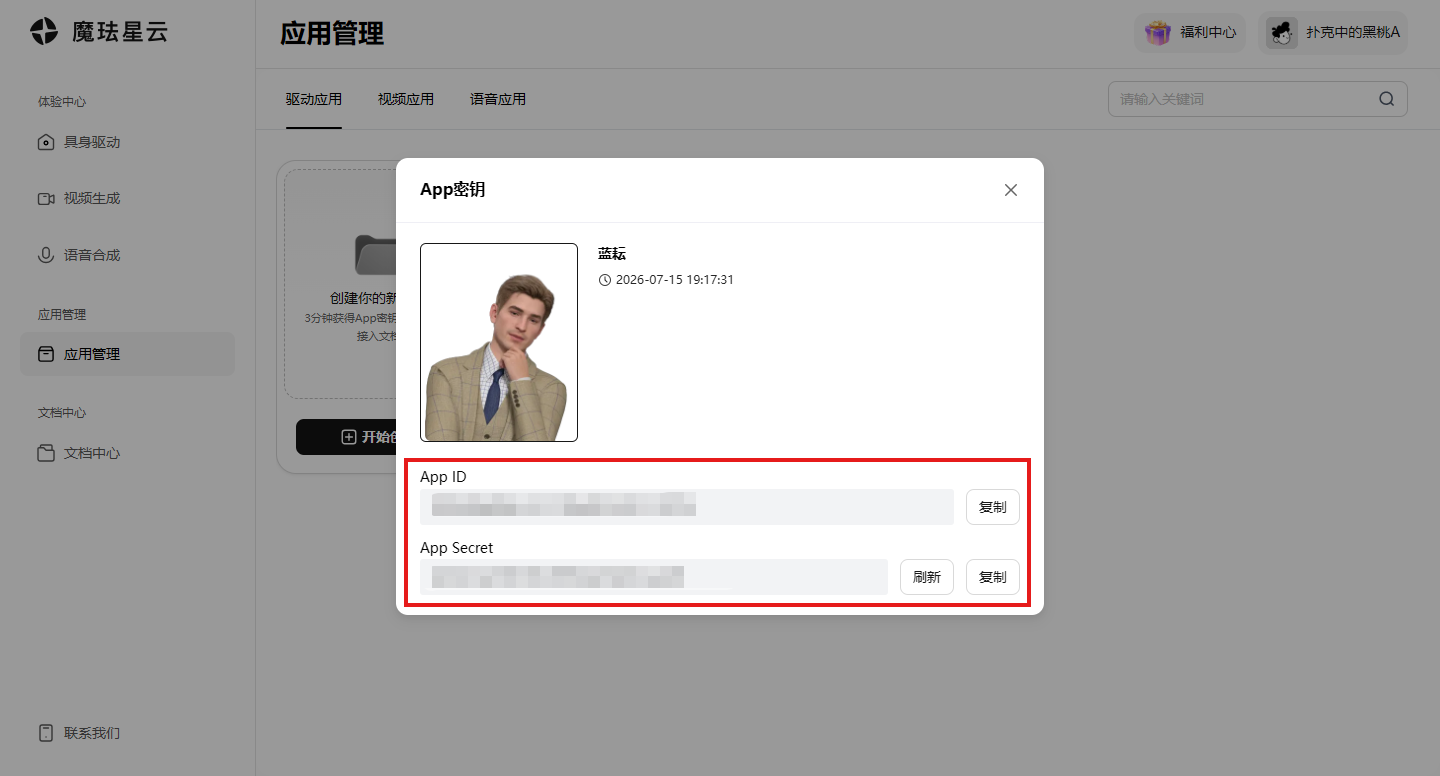Screen dimensions: 1440x776
Task: Click the 应用管理 page heading
Action: (332, 33)
